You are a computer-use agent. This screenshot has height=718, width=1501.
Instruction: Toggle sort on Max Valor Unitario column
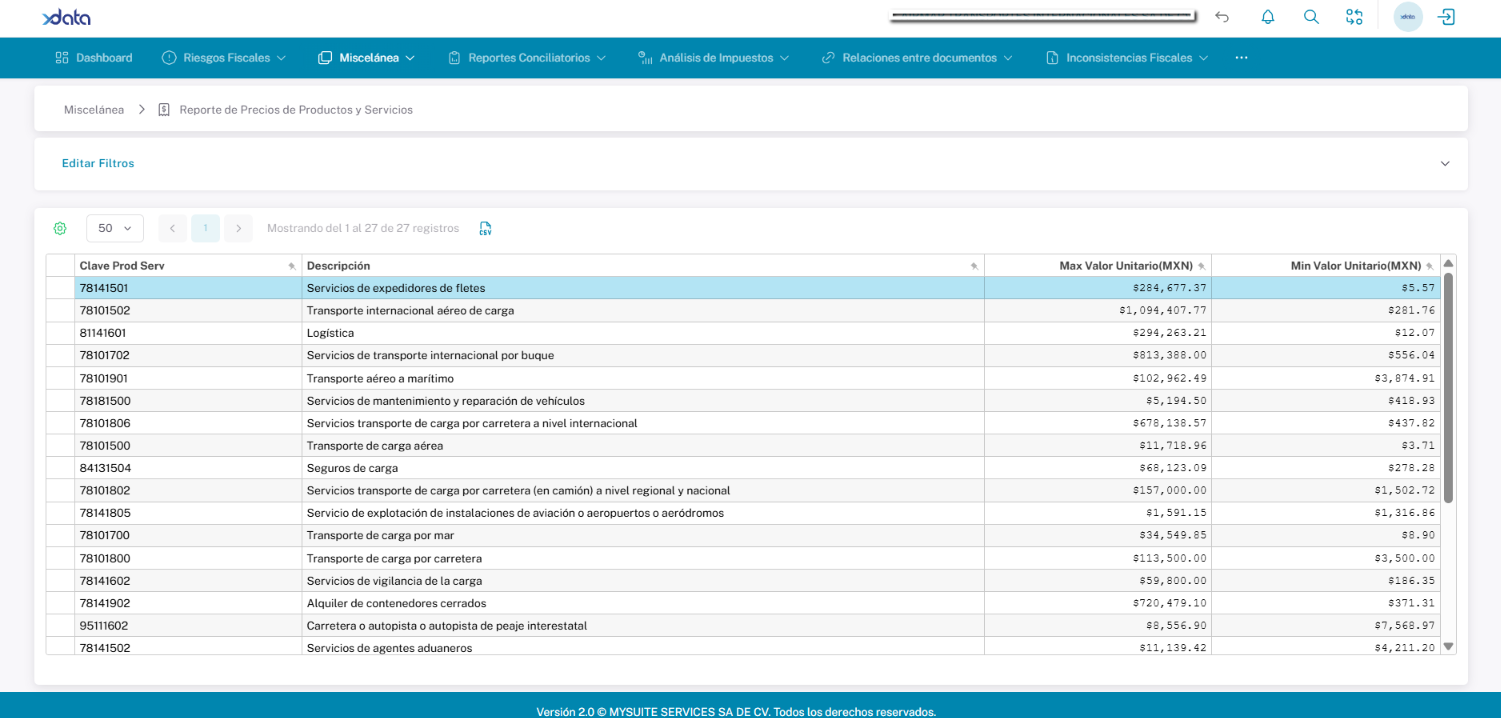pyautogui.click(x=1125, y=266)
